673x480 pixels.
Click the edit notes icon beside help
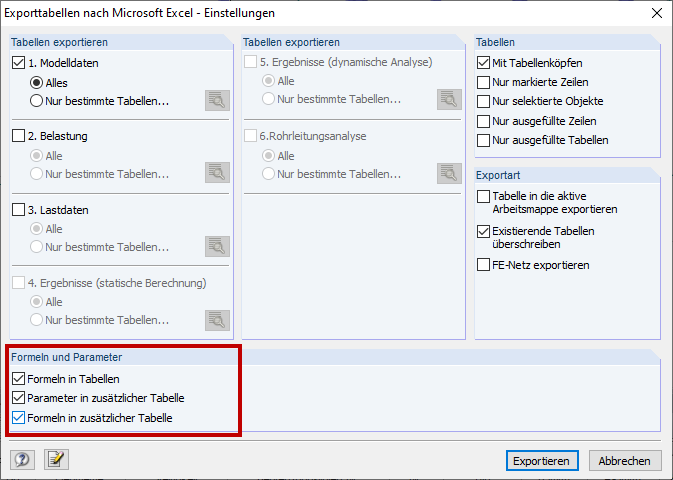[x=55, y=460]
